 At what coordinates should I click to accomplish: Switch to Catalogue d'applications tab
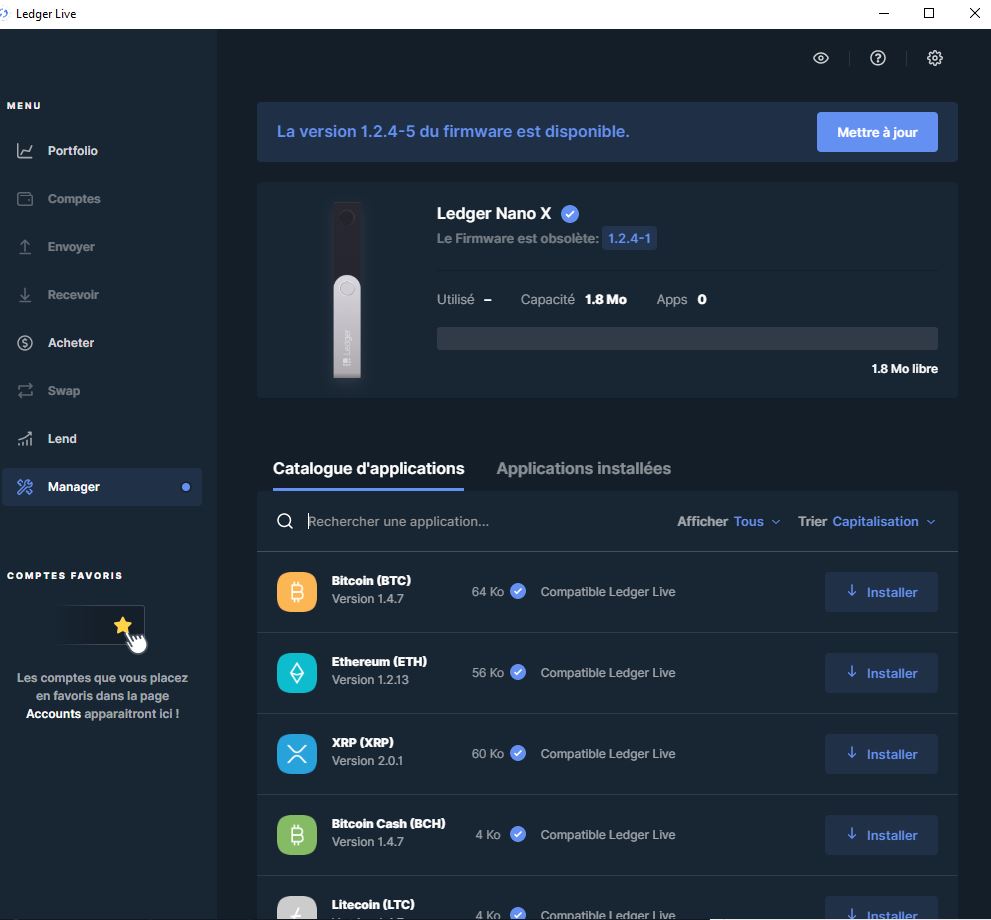tap(368, 468)
